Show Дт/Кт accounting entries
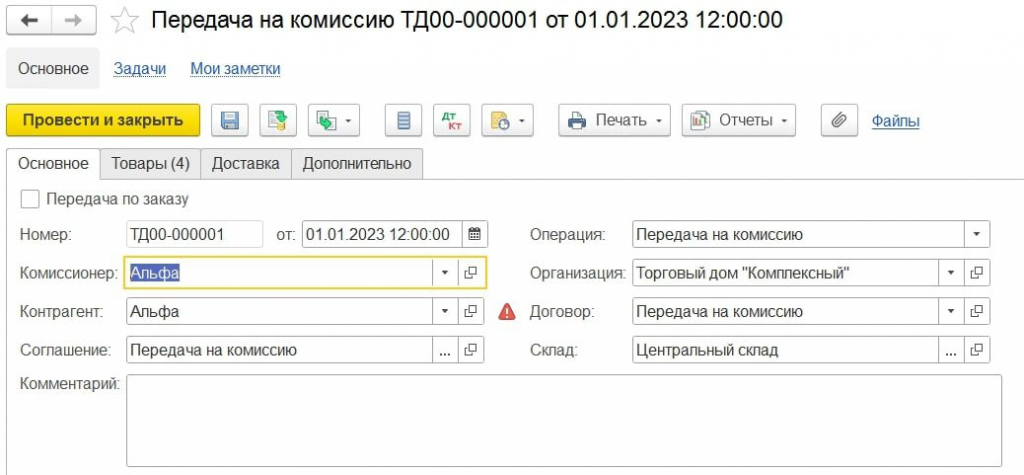 [x=452, y=120]
